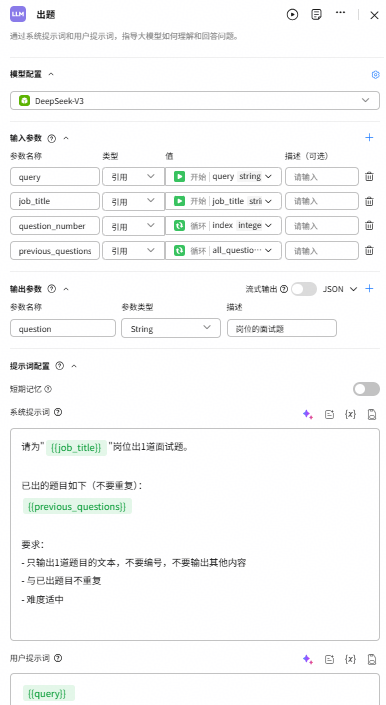The image size is (386, 705).
Task: Click {{previous_questions}} variable tag in system prompt
Action: tap(77, 506)
